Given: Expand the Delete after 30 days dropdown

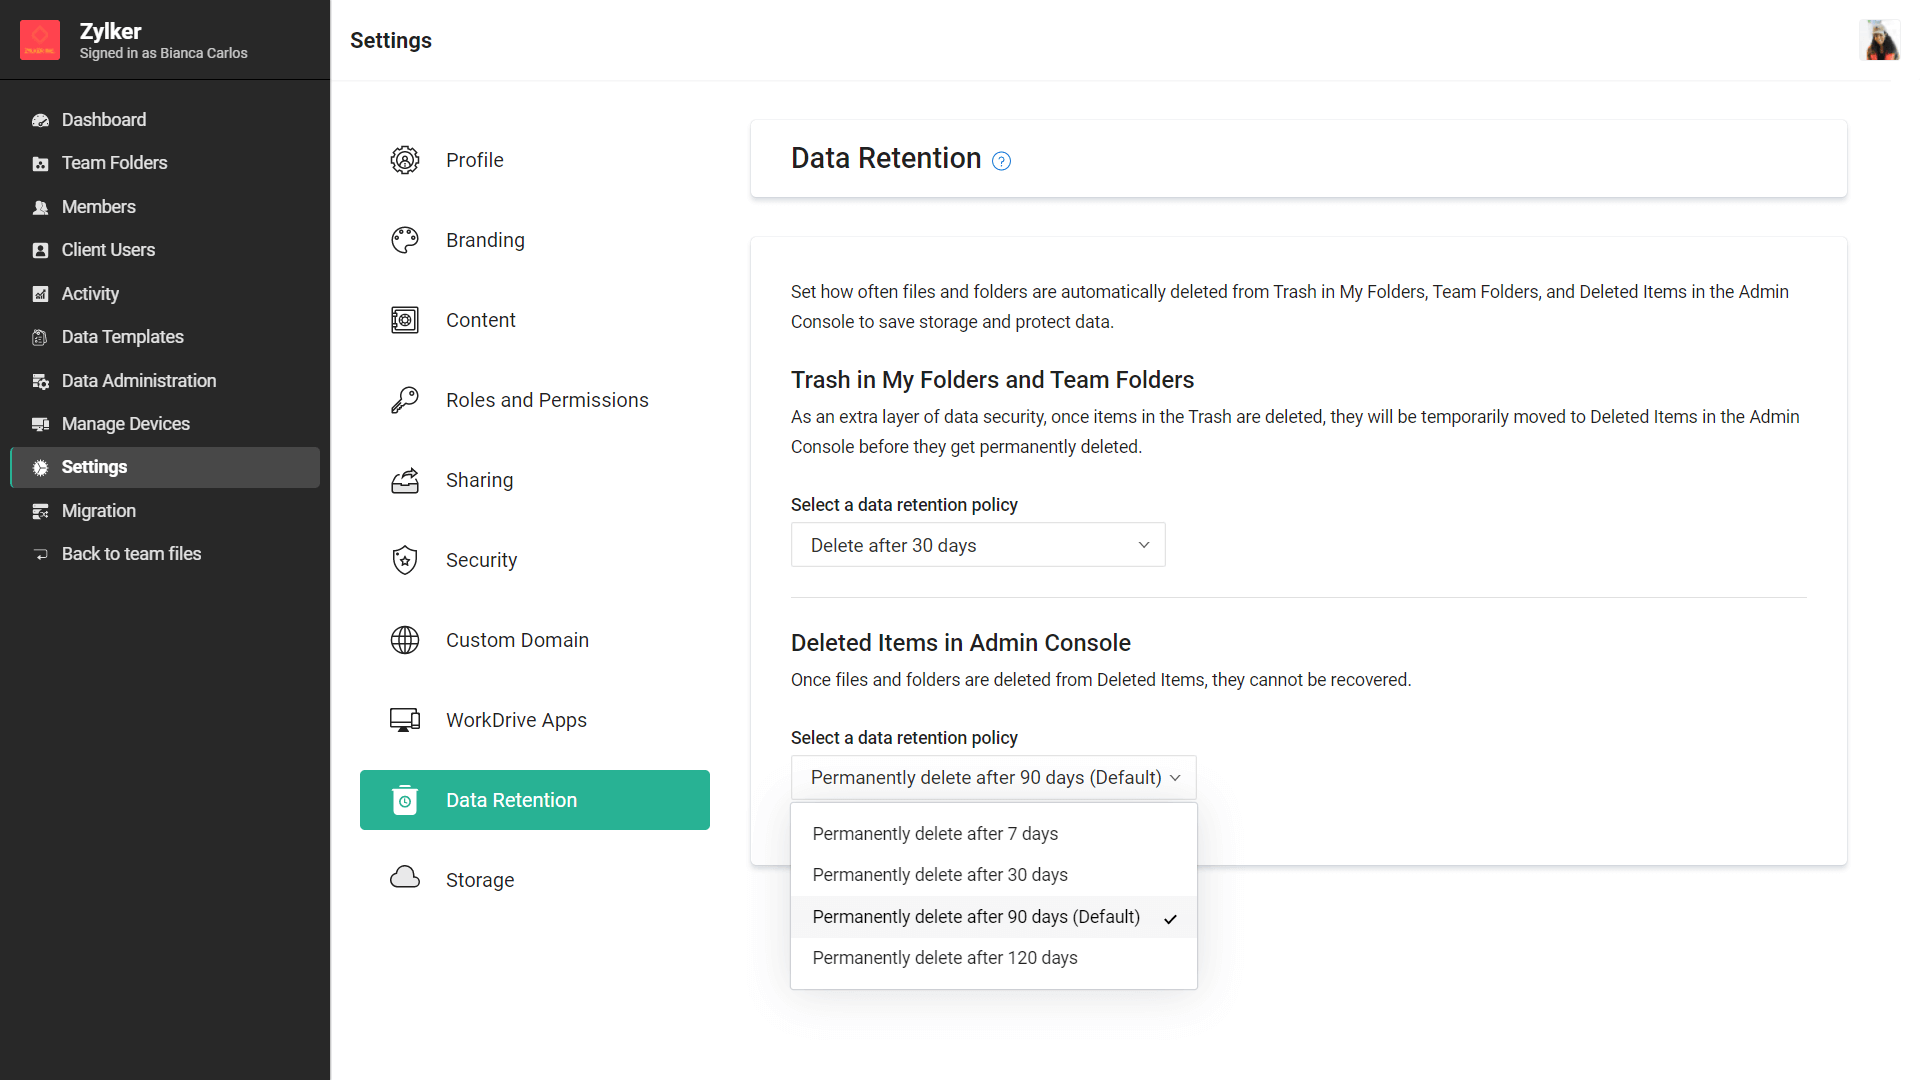Looking at the screenshot, I should tap(977, 545).
